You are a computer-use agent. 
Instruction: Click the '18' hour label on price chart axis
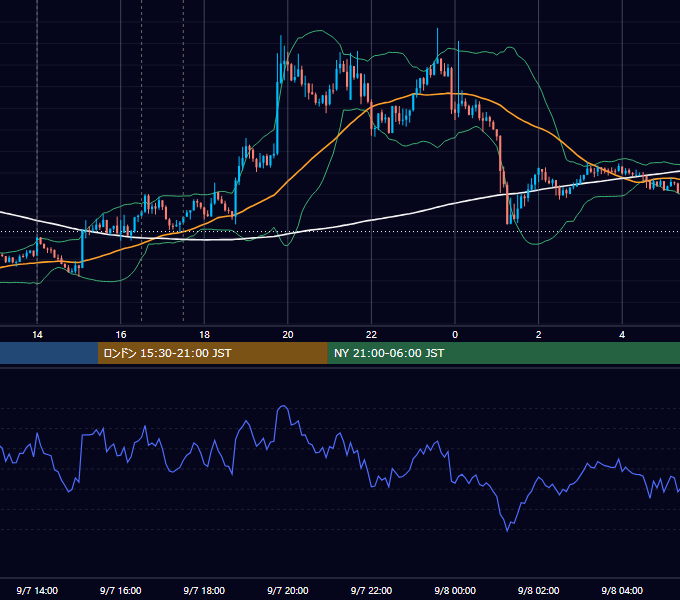click(204, 335)
